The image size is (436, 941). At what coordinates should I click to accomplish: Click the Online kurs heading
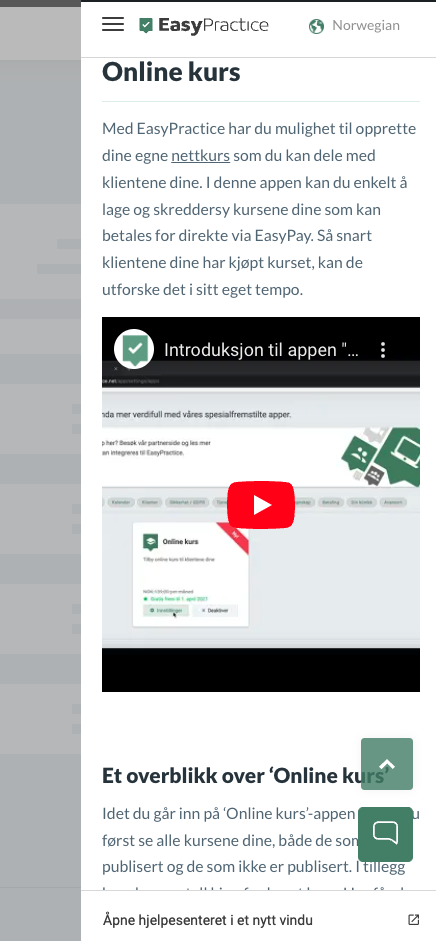(172, 73)
